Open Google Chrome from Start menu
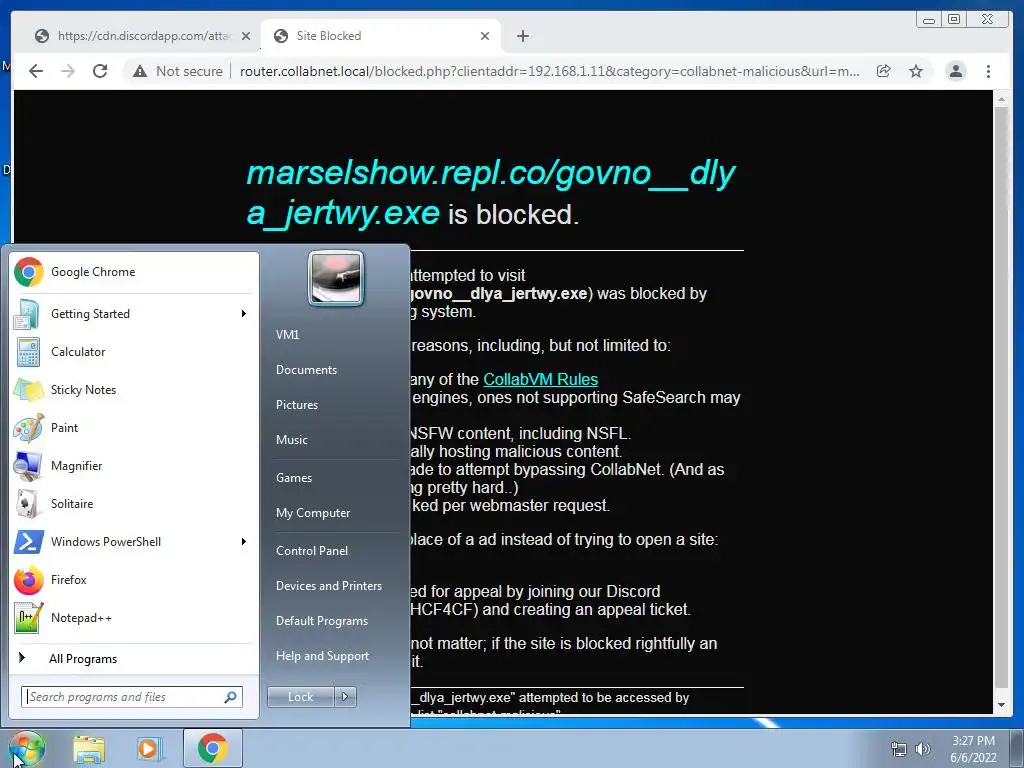This screenshot has height=768, width=1024. tap(135, 272)
